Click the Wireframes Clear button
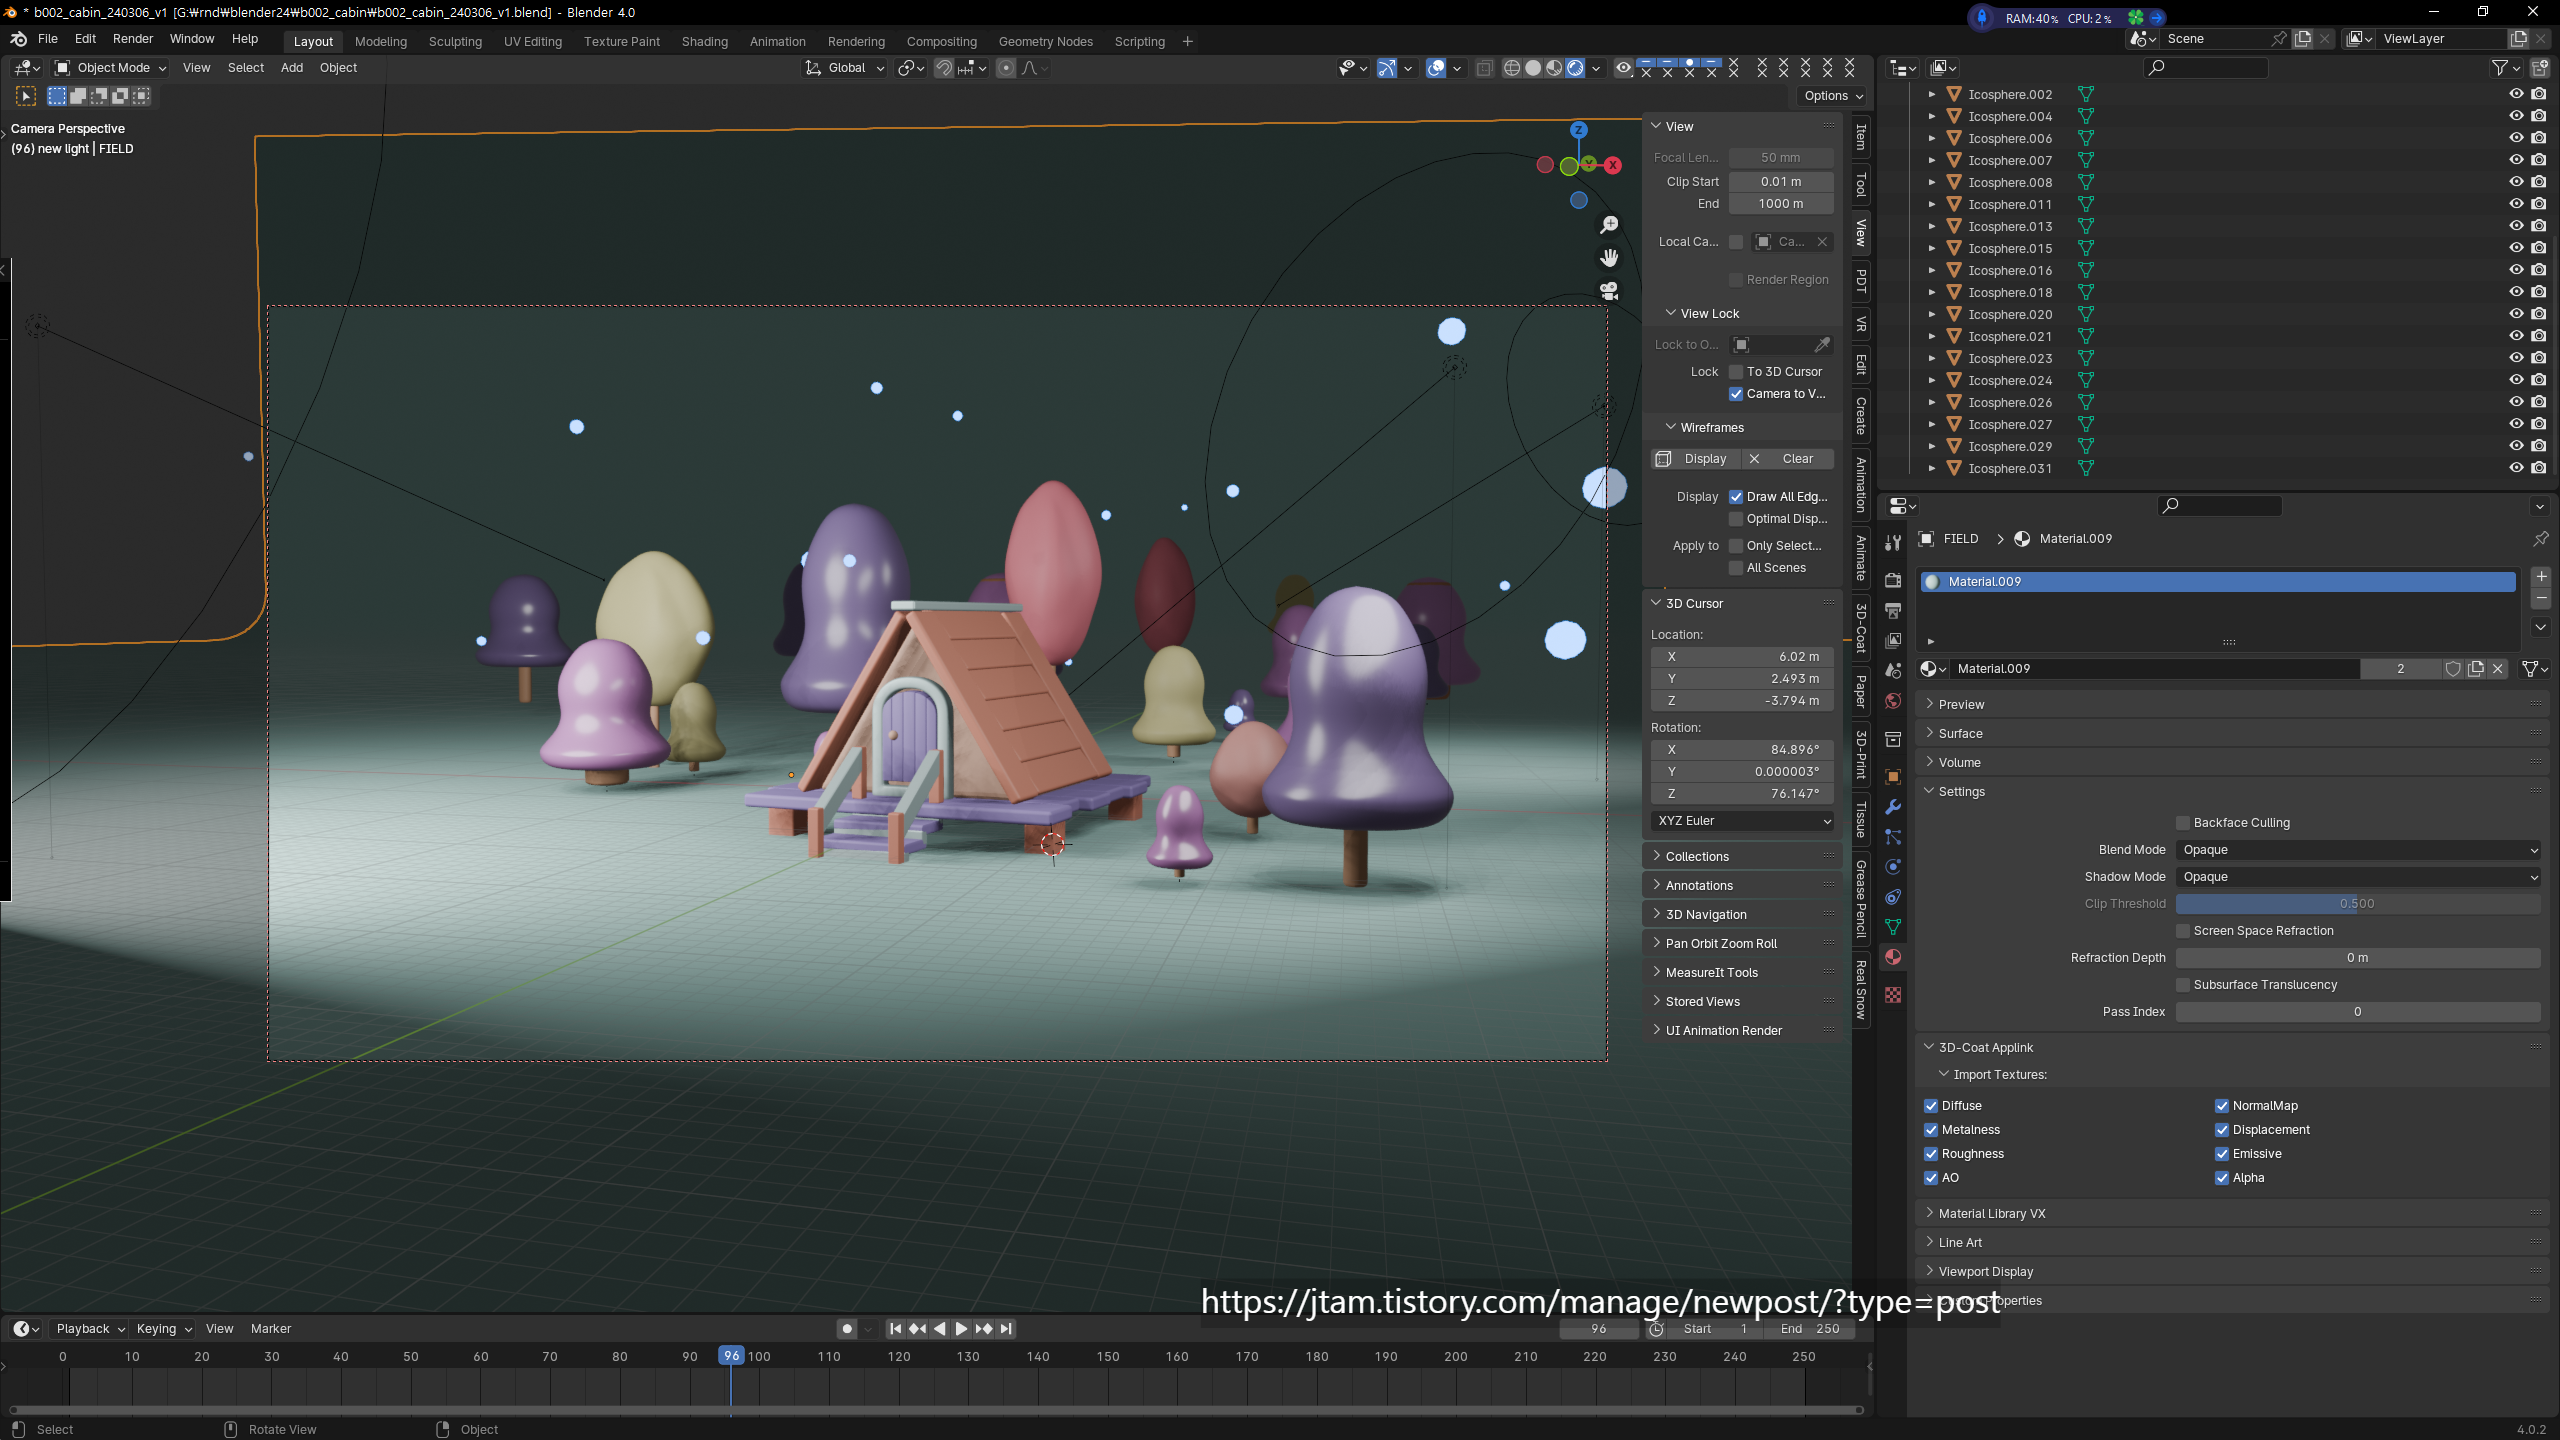This screenshot has height=1440, width=2560. [x=1789, y=459]
